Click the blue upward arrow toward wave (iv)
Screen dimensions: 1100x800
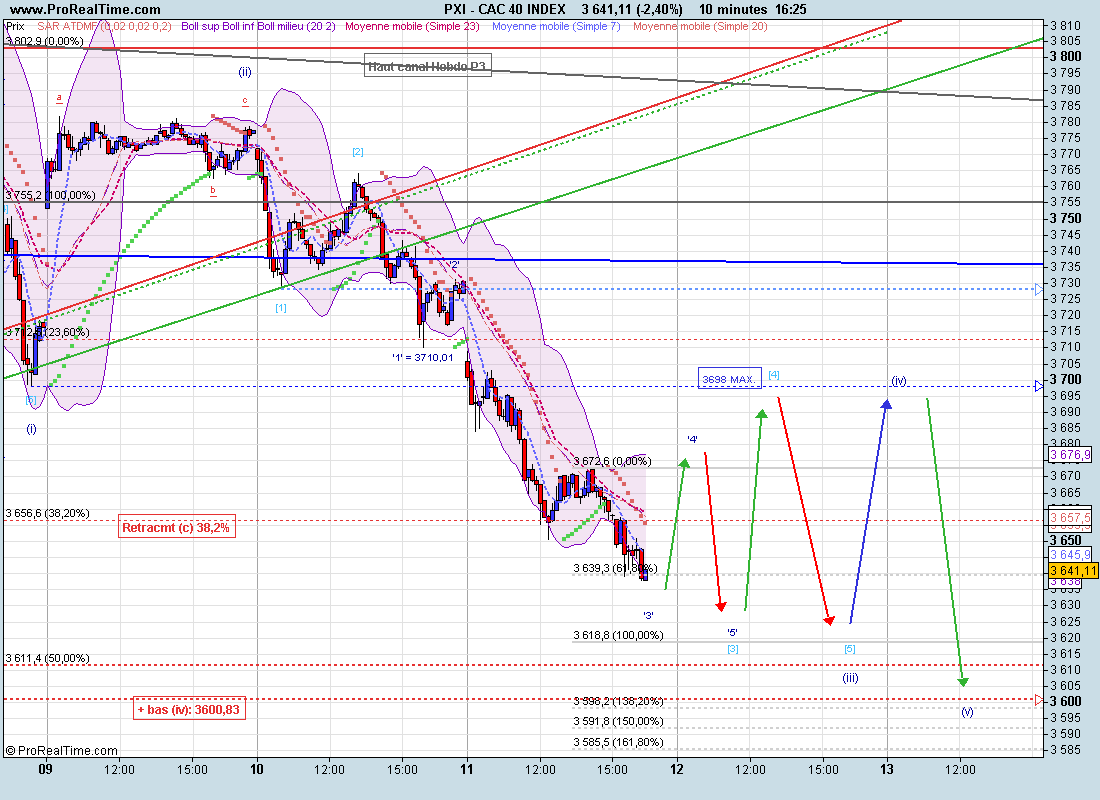[868, 510]
